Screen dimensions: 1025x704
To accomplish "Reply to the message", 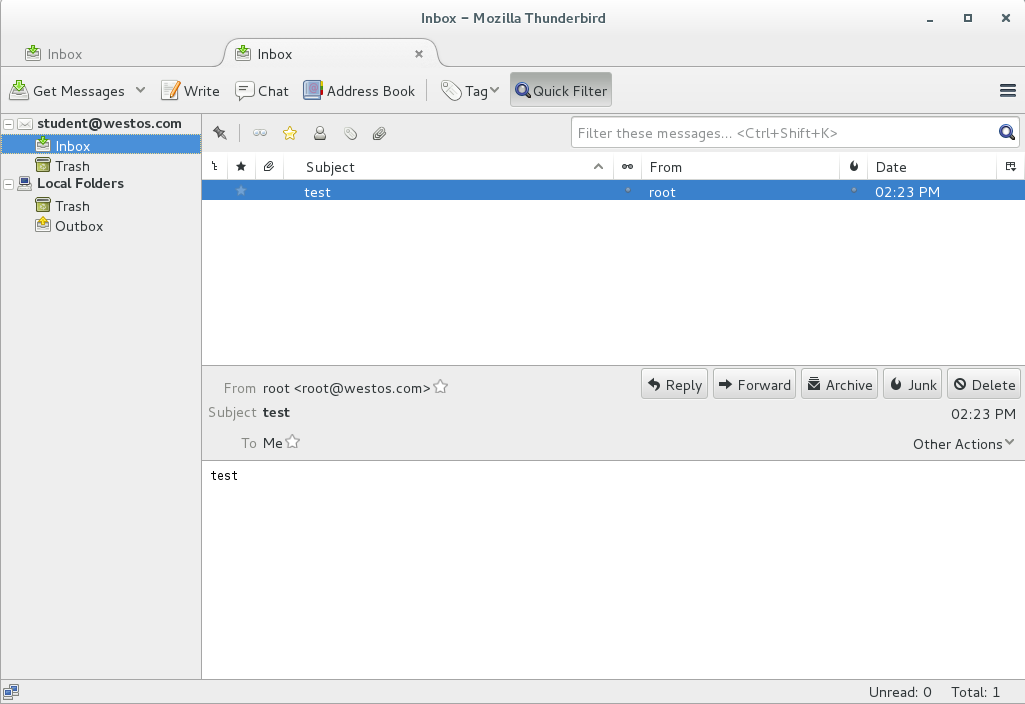I will (675, 384).
